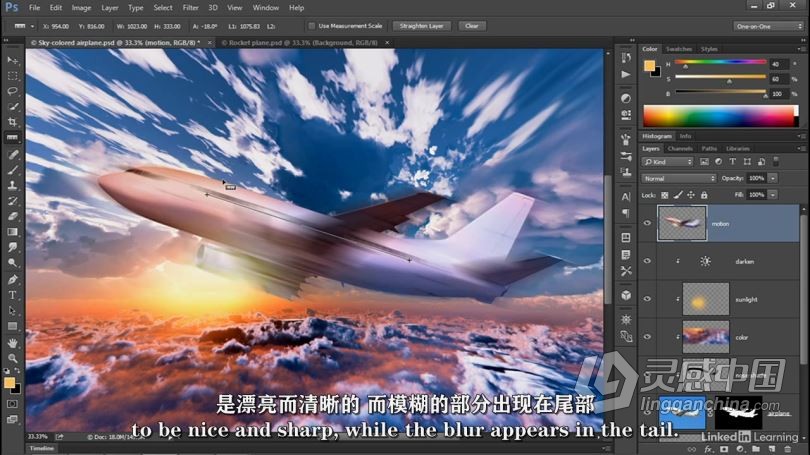Open the Character panel icon
The height and width of the screenshot is (455, 810).
point(626,197)
